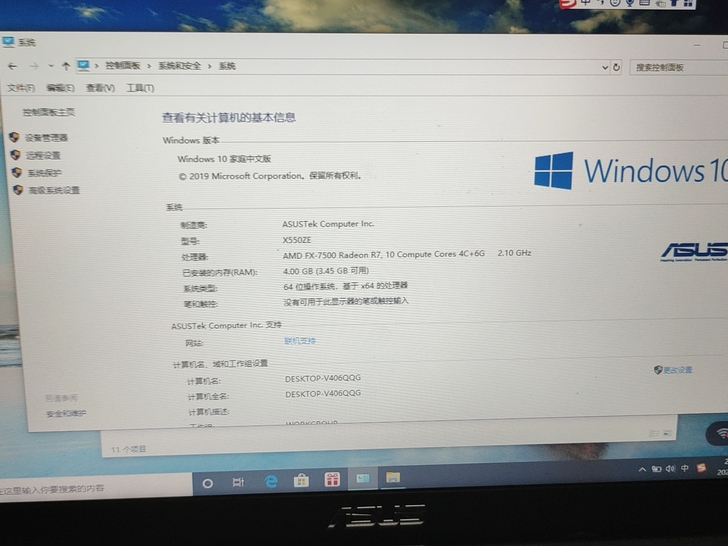
Task: Open the recent locations dropdown arrow
Action: tap(51, 66)
